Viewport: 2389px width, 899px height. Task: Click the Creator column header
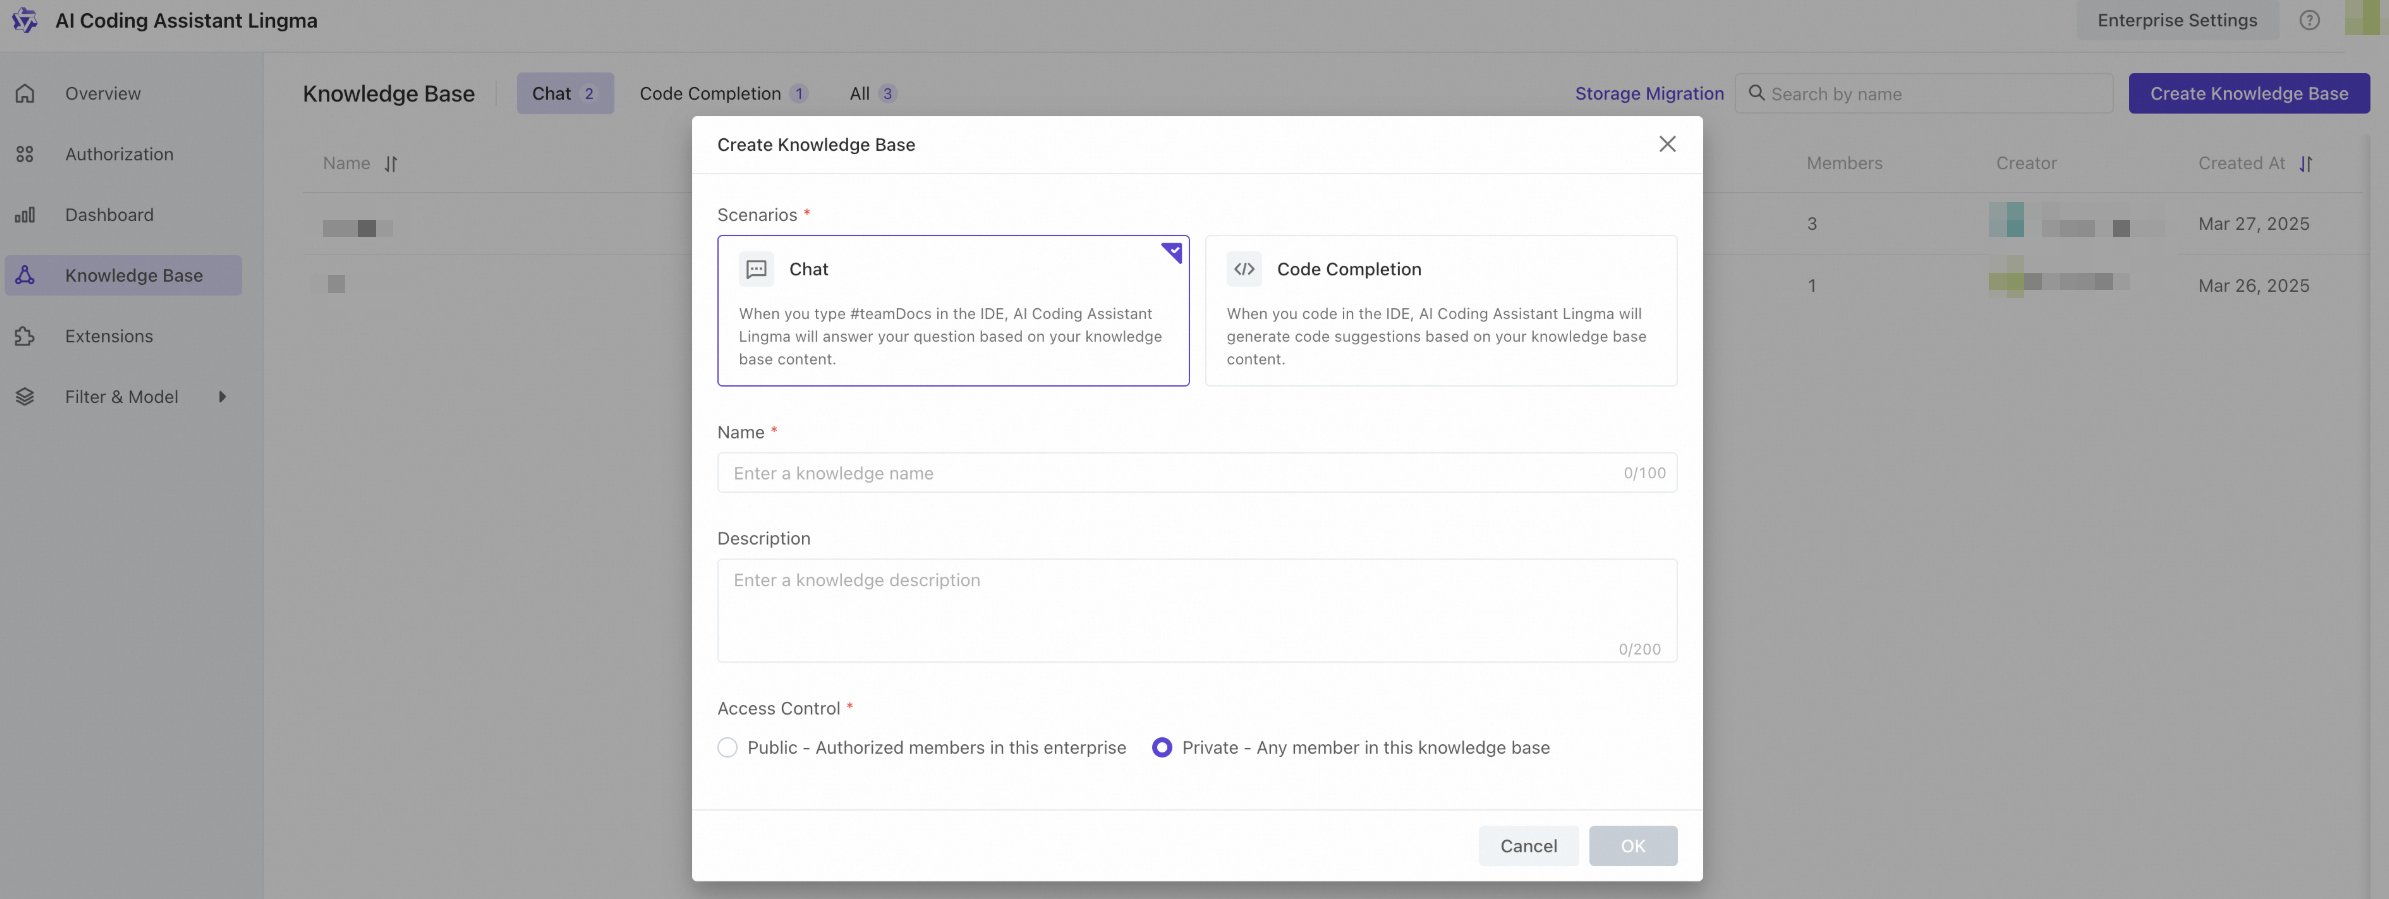coord(2026,163)
